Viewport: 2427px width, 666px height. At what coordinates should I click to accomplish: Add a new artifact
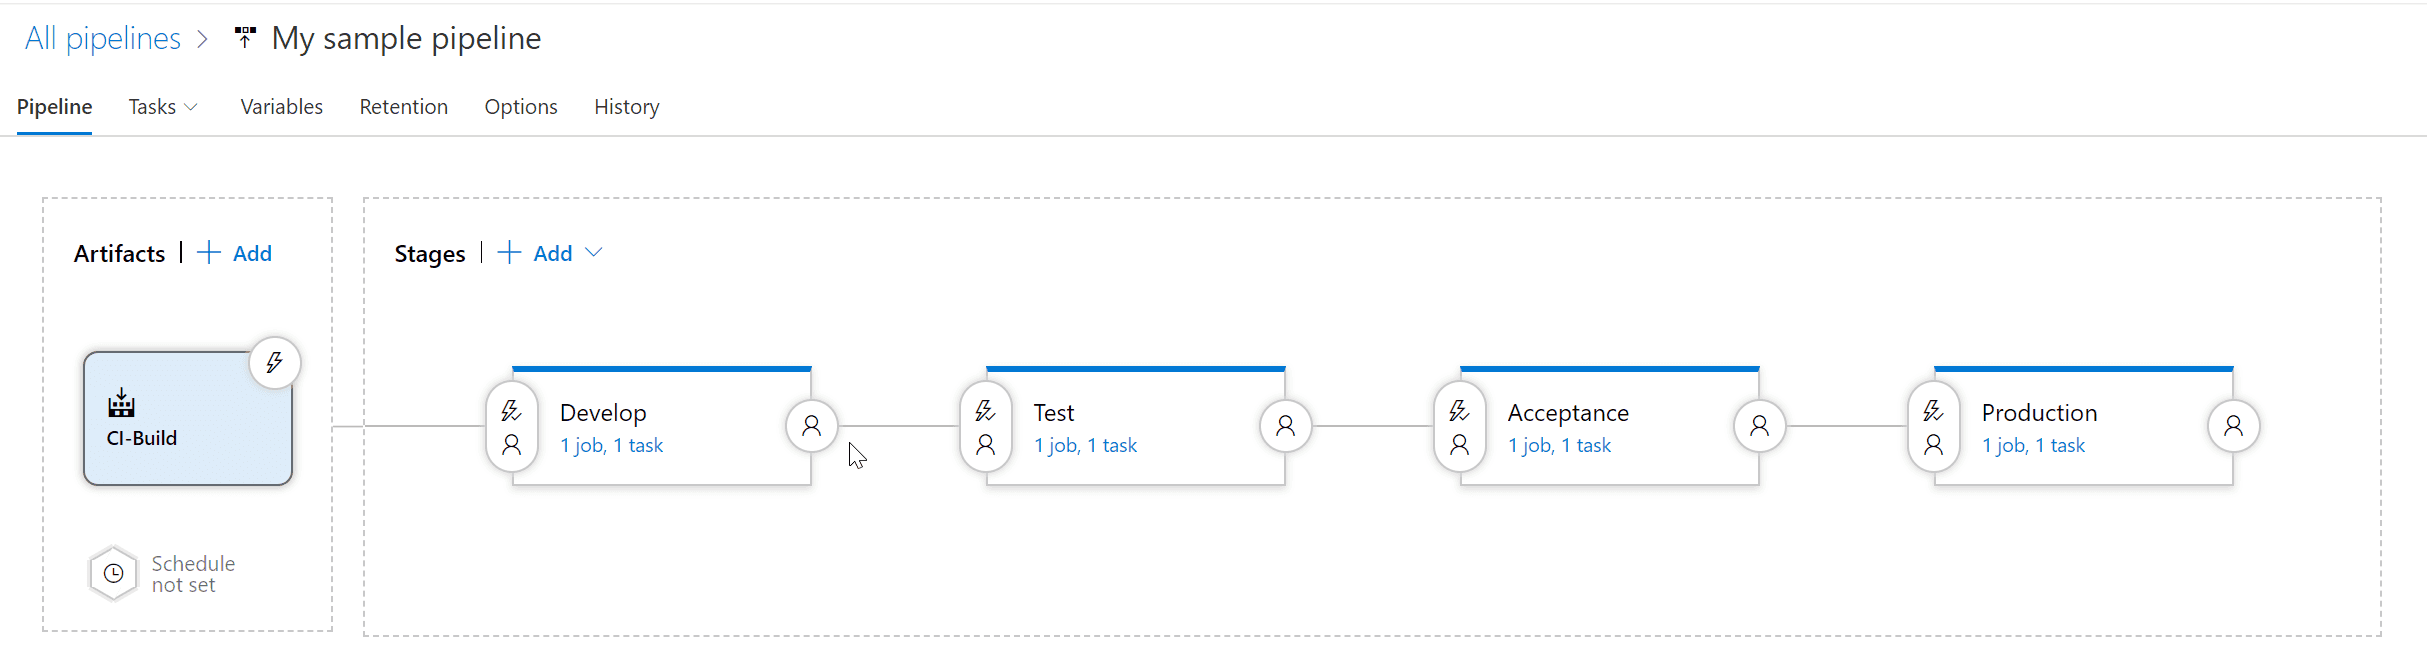[235, 253]
